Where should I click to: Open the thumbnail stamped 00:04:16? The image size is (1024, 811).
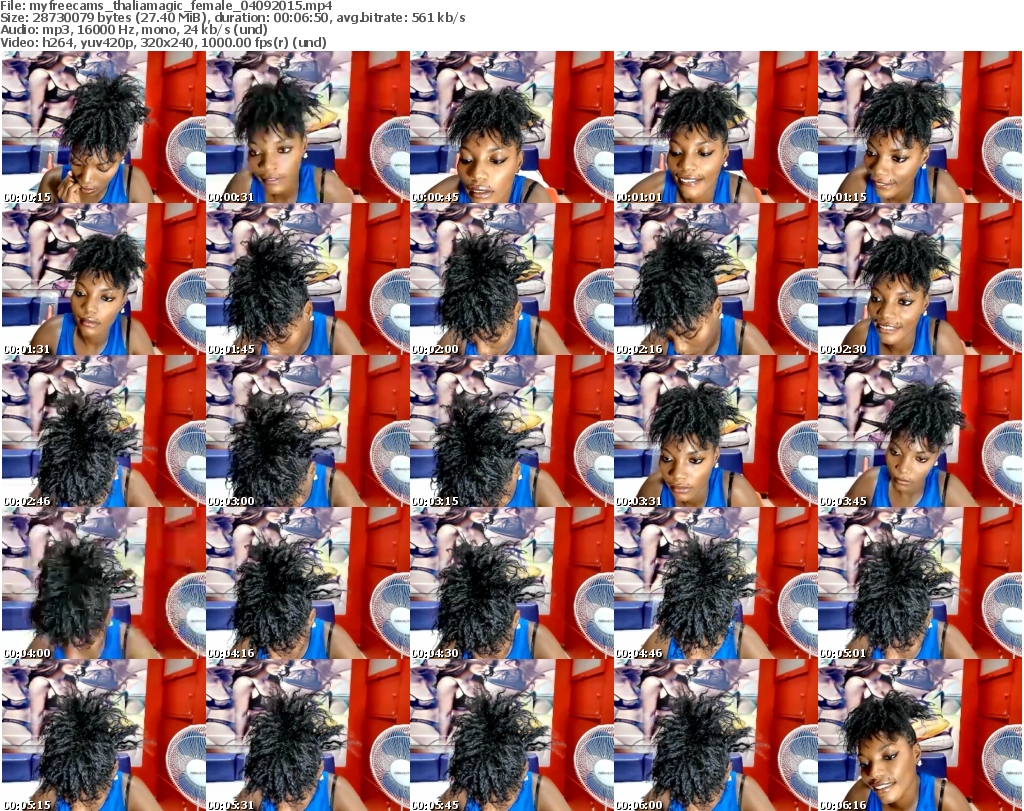coord(308,583)
